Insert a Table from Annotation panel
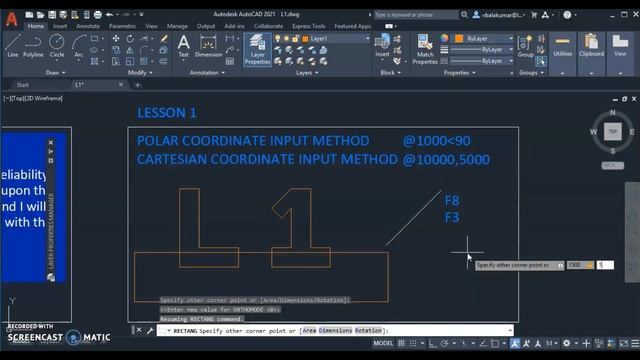The width and height of the screenshot is (640, 360). pos(230,62)
